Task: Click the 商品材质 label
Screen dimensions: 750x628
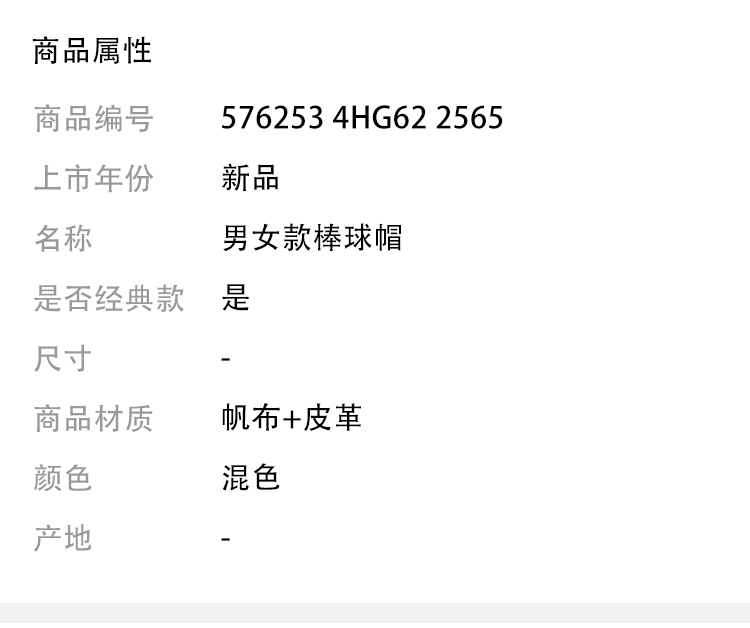Action: pyautogui.click(x=94, y=419)
